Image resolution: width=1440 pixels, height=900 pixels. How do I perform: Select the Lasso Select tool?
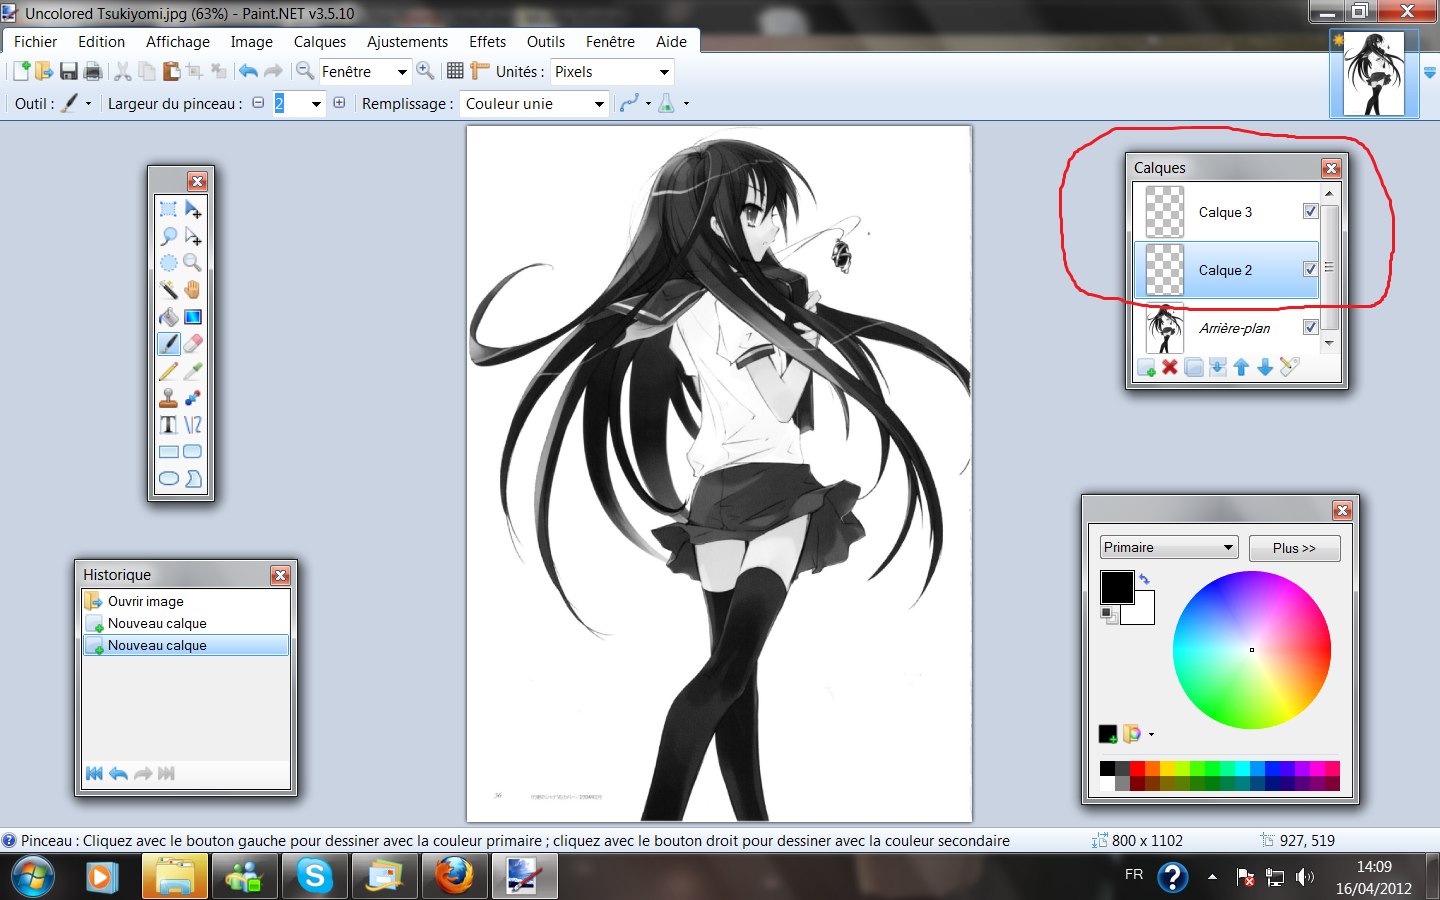168,236
